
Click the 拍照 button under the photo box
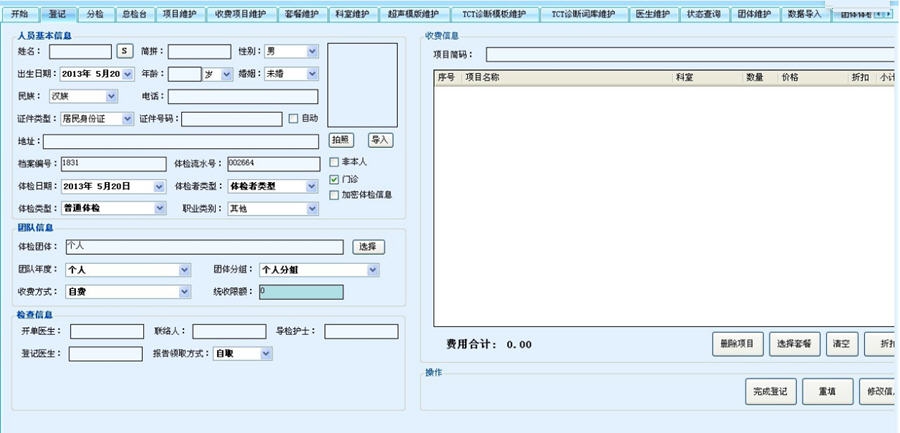point(341,140)
